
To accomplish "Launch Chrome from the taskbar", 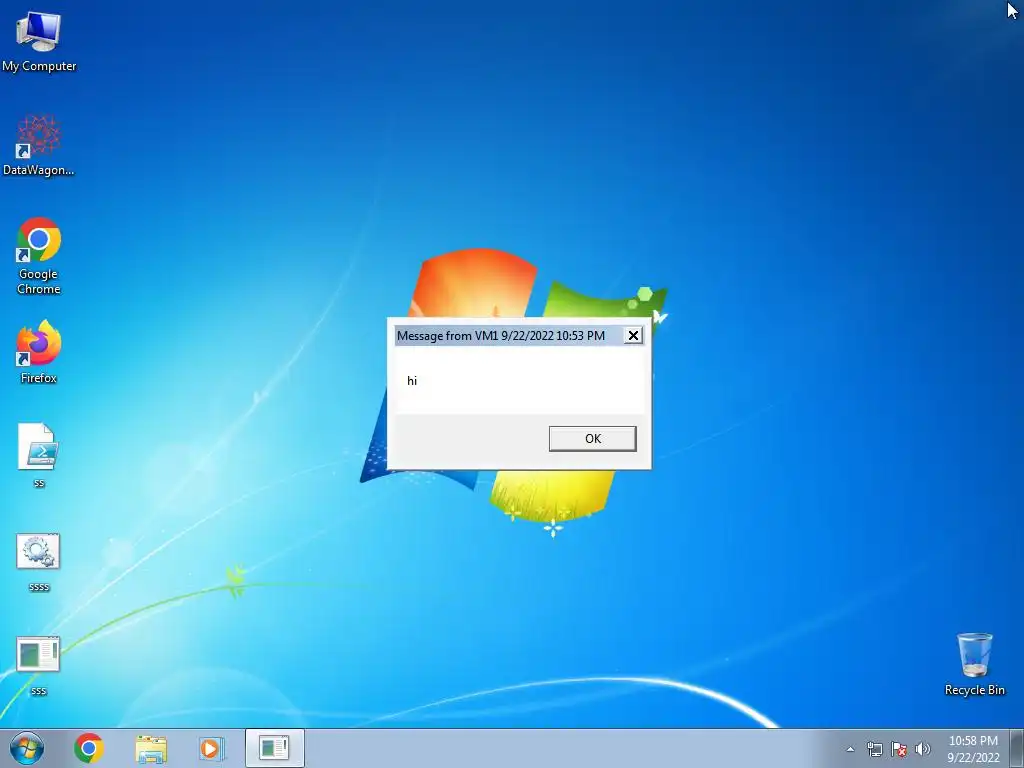I will [89, 748].
